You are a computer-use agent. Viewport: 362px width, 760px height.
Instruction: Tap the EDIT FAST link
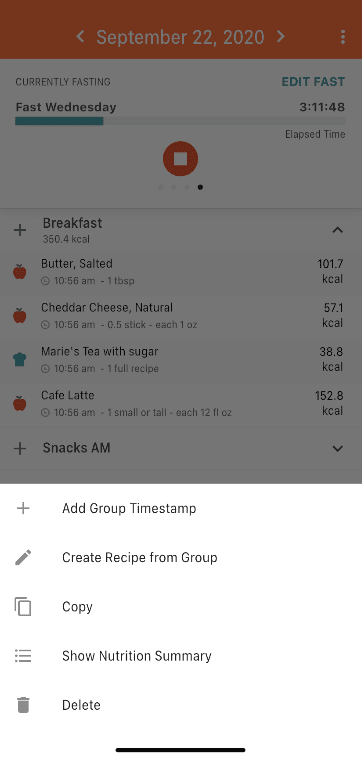point(313,82)
